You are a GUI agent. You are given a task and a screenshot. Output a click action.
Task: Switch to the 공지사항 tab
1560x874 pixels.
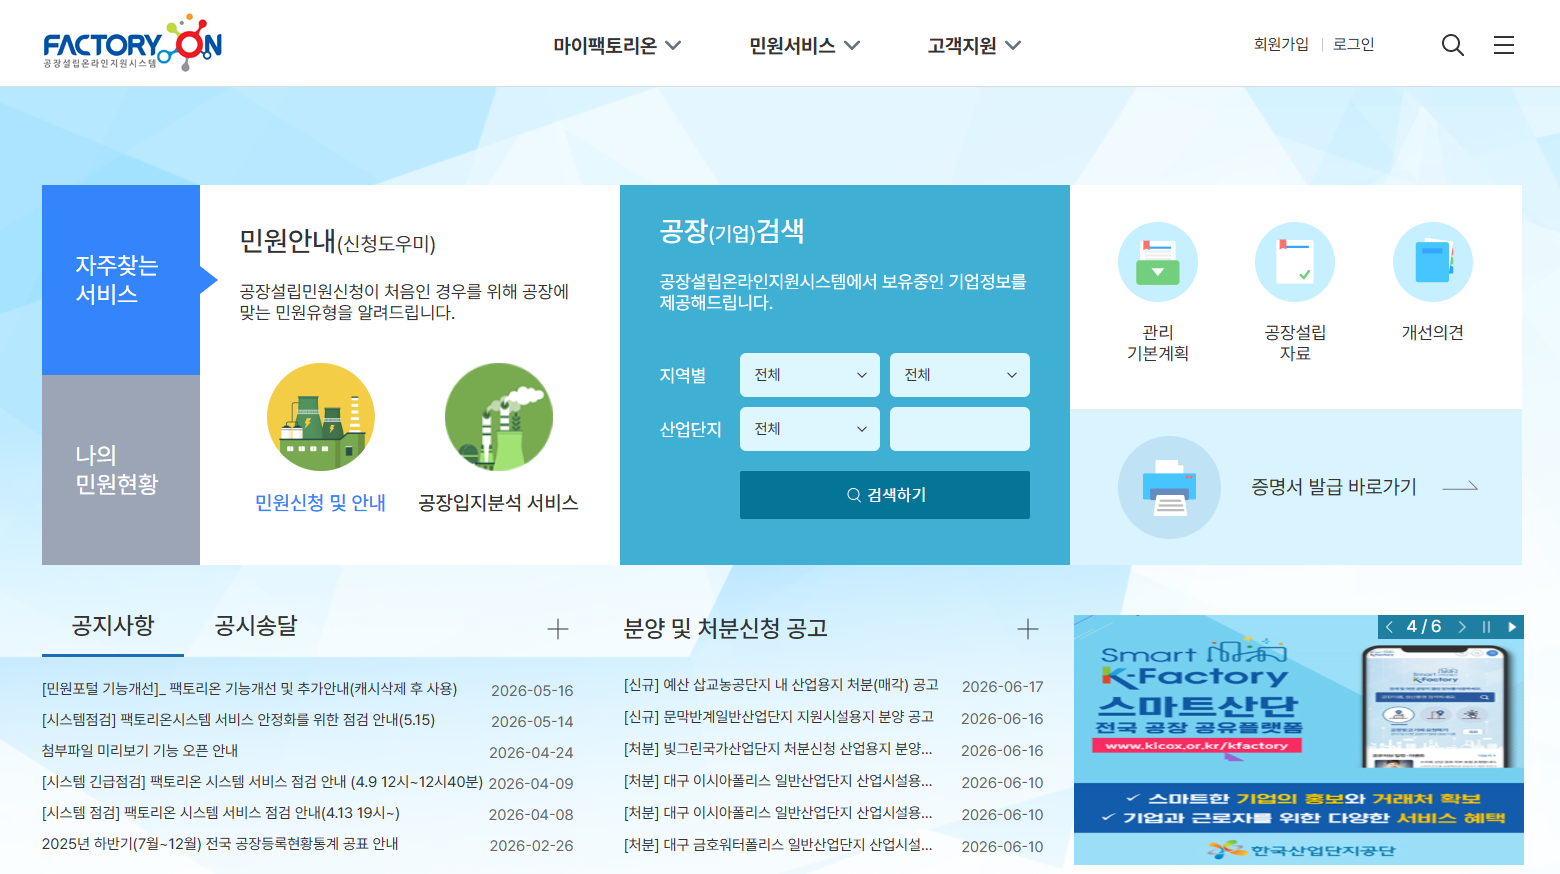pyautogui.click(x=113, y=626)
